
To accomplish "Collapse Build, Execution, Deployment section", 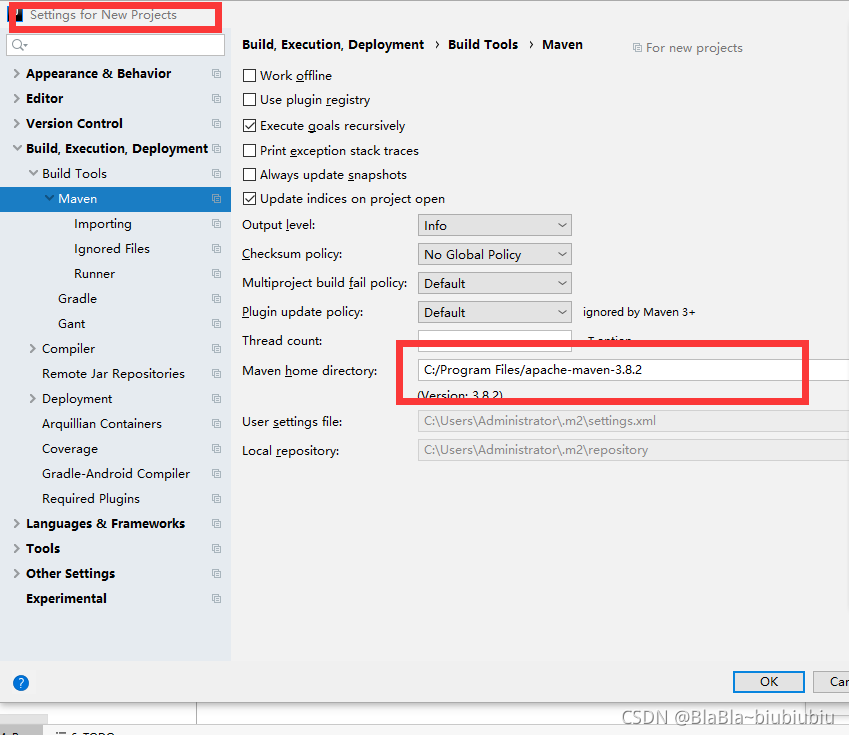I will pyautogui.click(x=17, y=148).
